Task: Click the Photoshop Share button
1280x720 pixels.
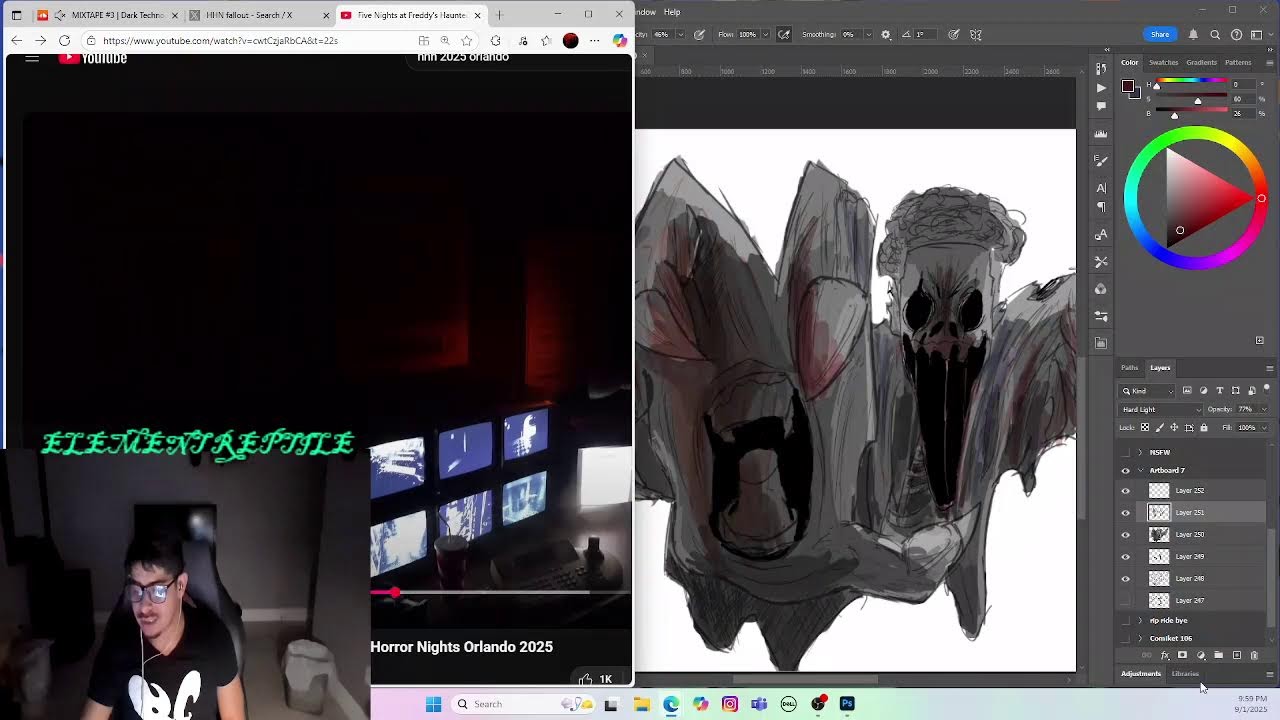Action: [x=1160, y=34]
